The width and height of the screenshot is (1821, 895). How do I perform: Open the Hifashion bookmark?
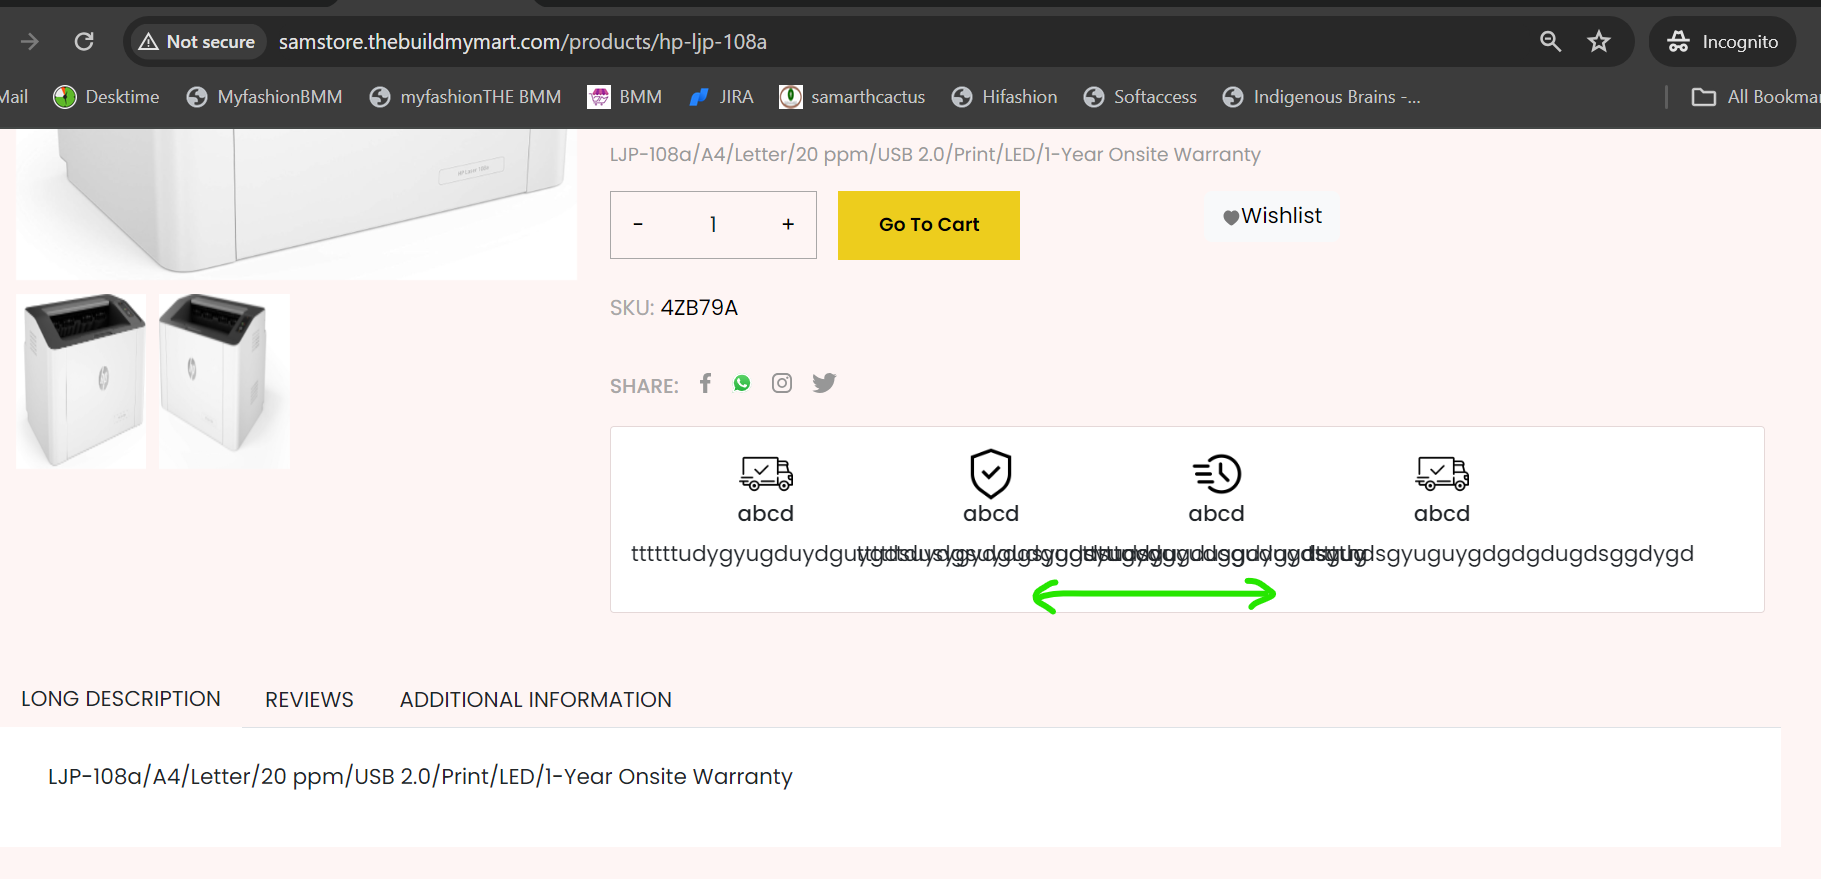(1004, 97)
